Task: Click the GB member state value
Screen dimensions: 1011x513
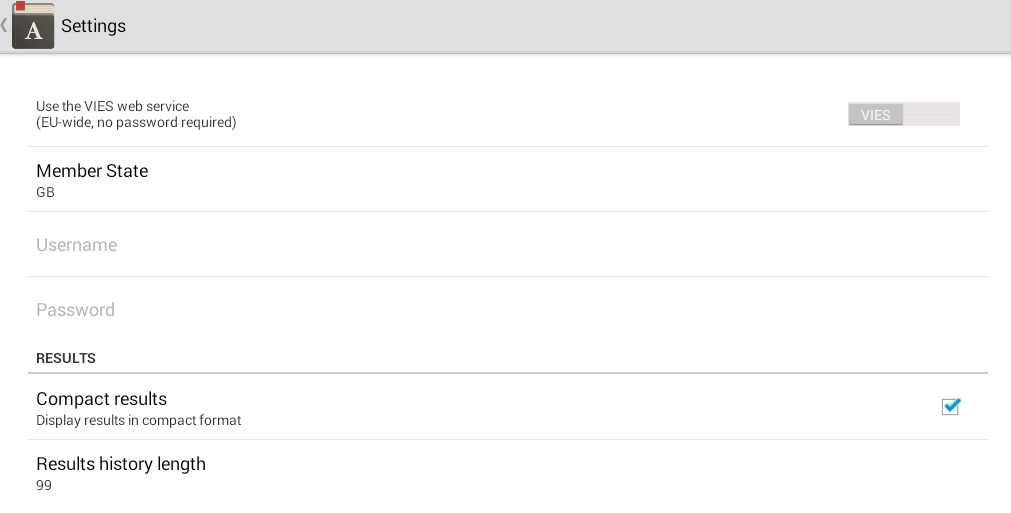Action: click(45, 192)
